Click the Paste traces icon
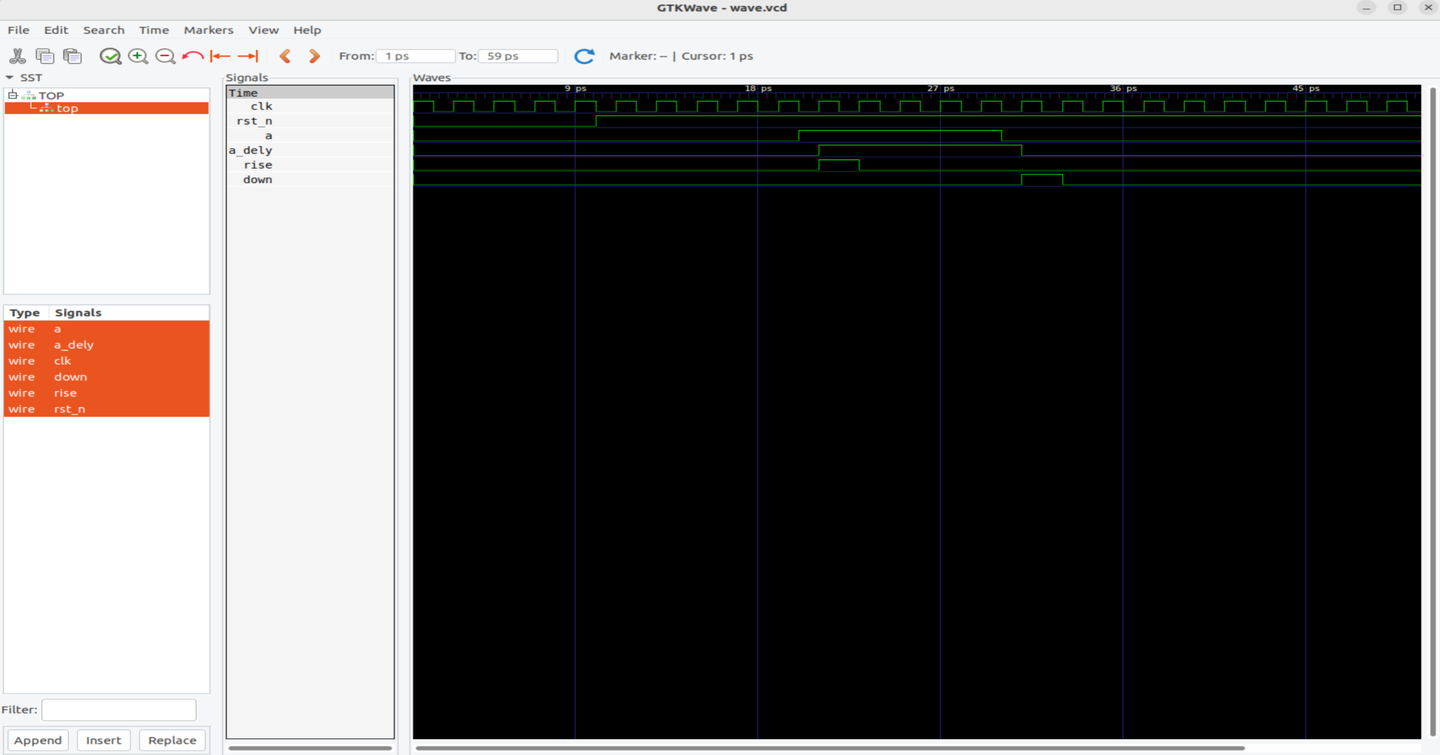 pyautogui.click(x=72, y=56)
